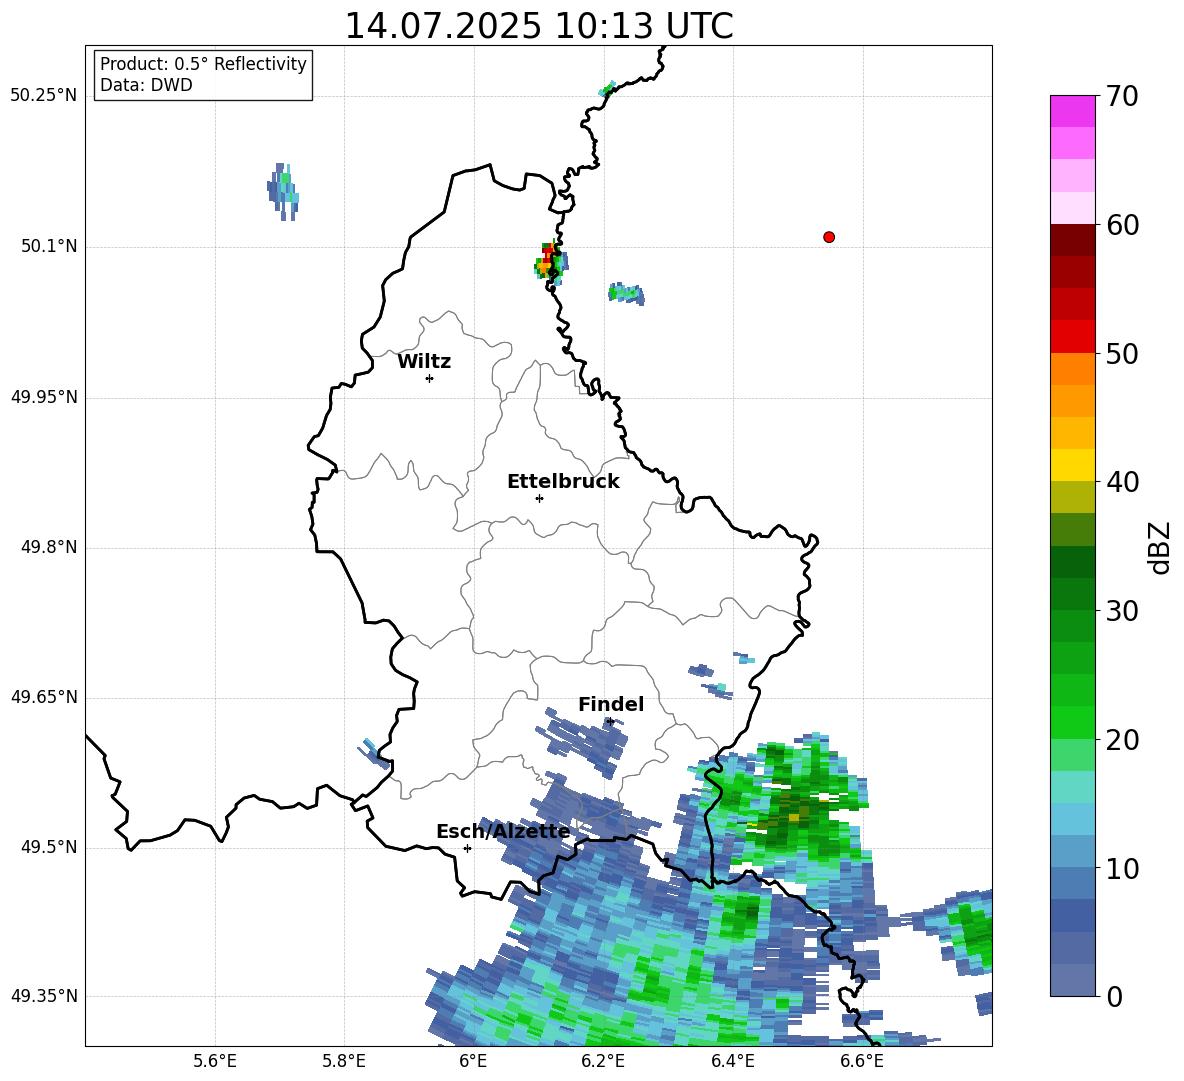
Task: Click the 'Data: DWD' label
Action: pos(146,85)
